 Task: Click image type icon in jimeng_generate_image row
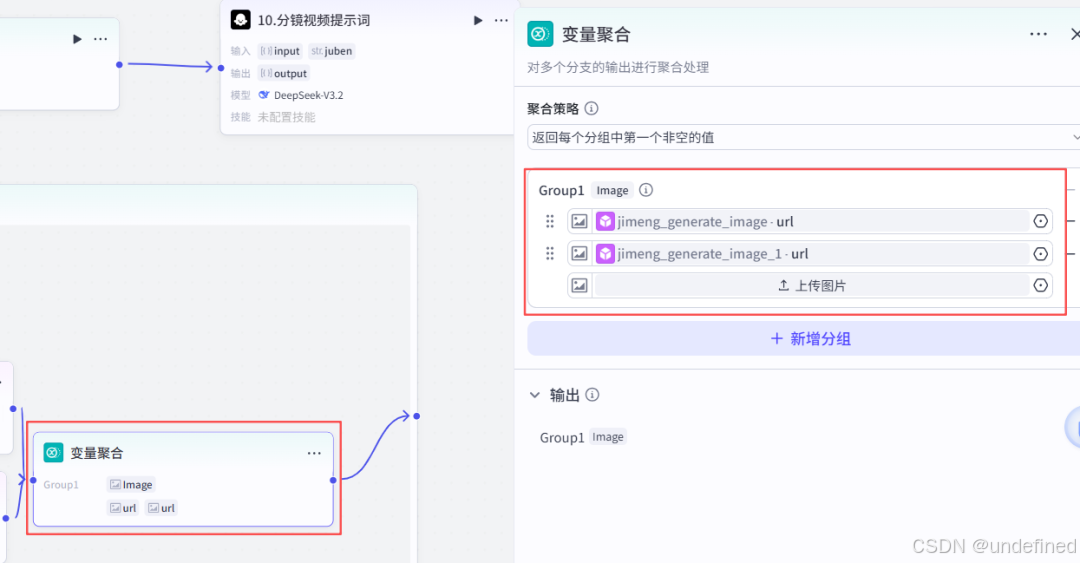579,221
